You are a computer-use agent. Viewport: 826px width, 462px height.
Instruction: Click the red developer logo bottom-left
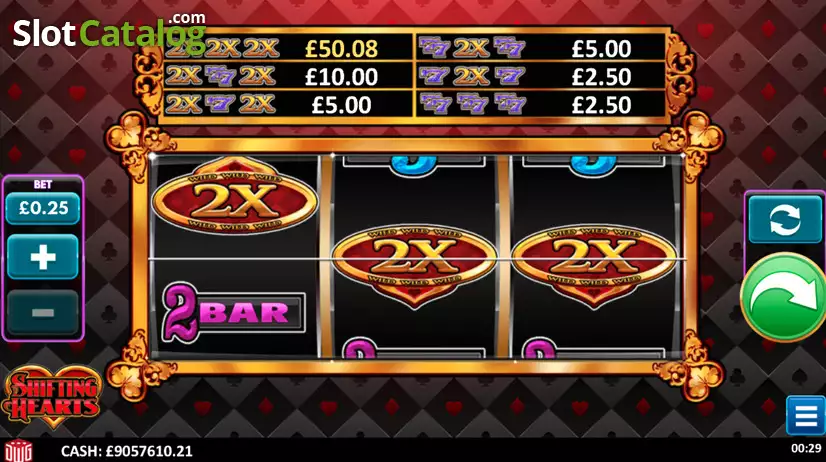tap(18, 450)
